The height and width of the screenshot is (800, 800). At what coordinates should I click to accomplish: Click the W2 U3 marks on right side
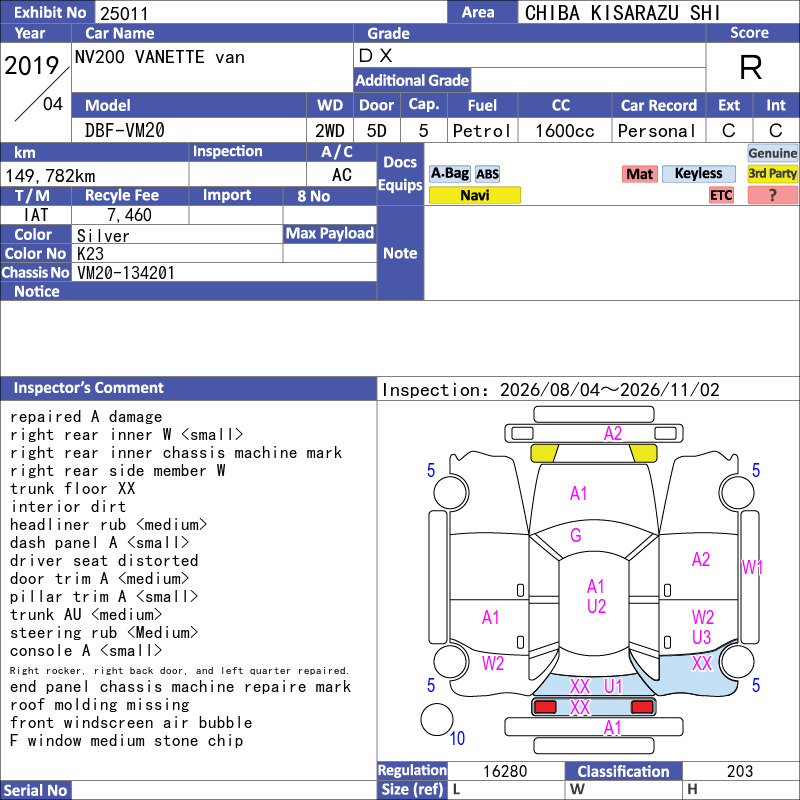tap(702, 627)
